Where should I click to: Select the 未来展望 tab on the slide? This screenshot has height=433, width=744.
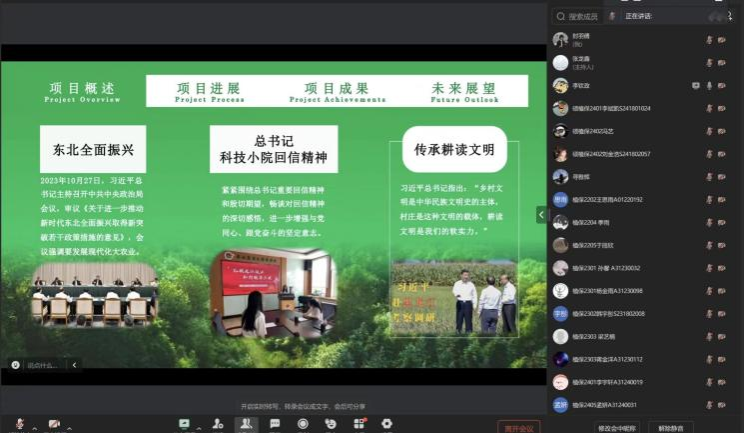point(464,91)
